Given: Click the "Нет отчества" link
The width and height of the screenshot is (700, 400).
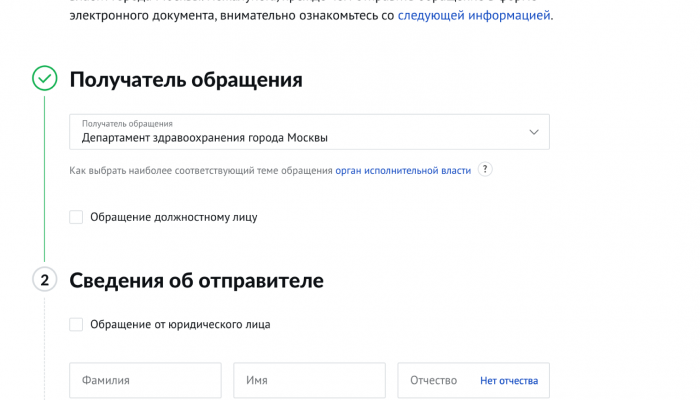Looking at the screenshot, I should click(509, 381).
